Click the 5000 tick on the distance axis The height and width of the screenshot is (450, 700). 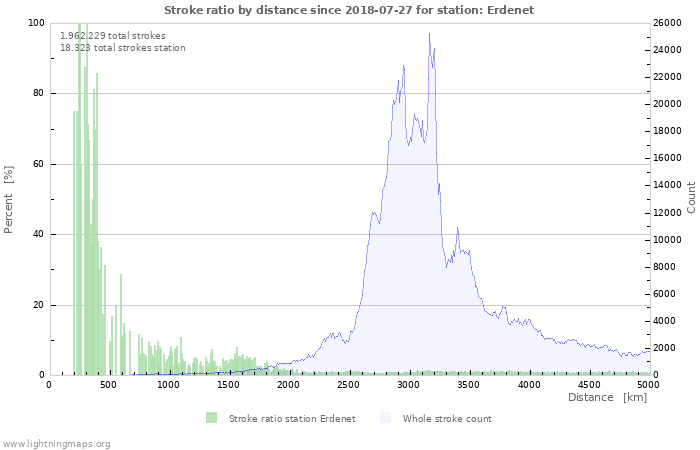648,384
